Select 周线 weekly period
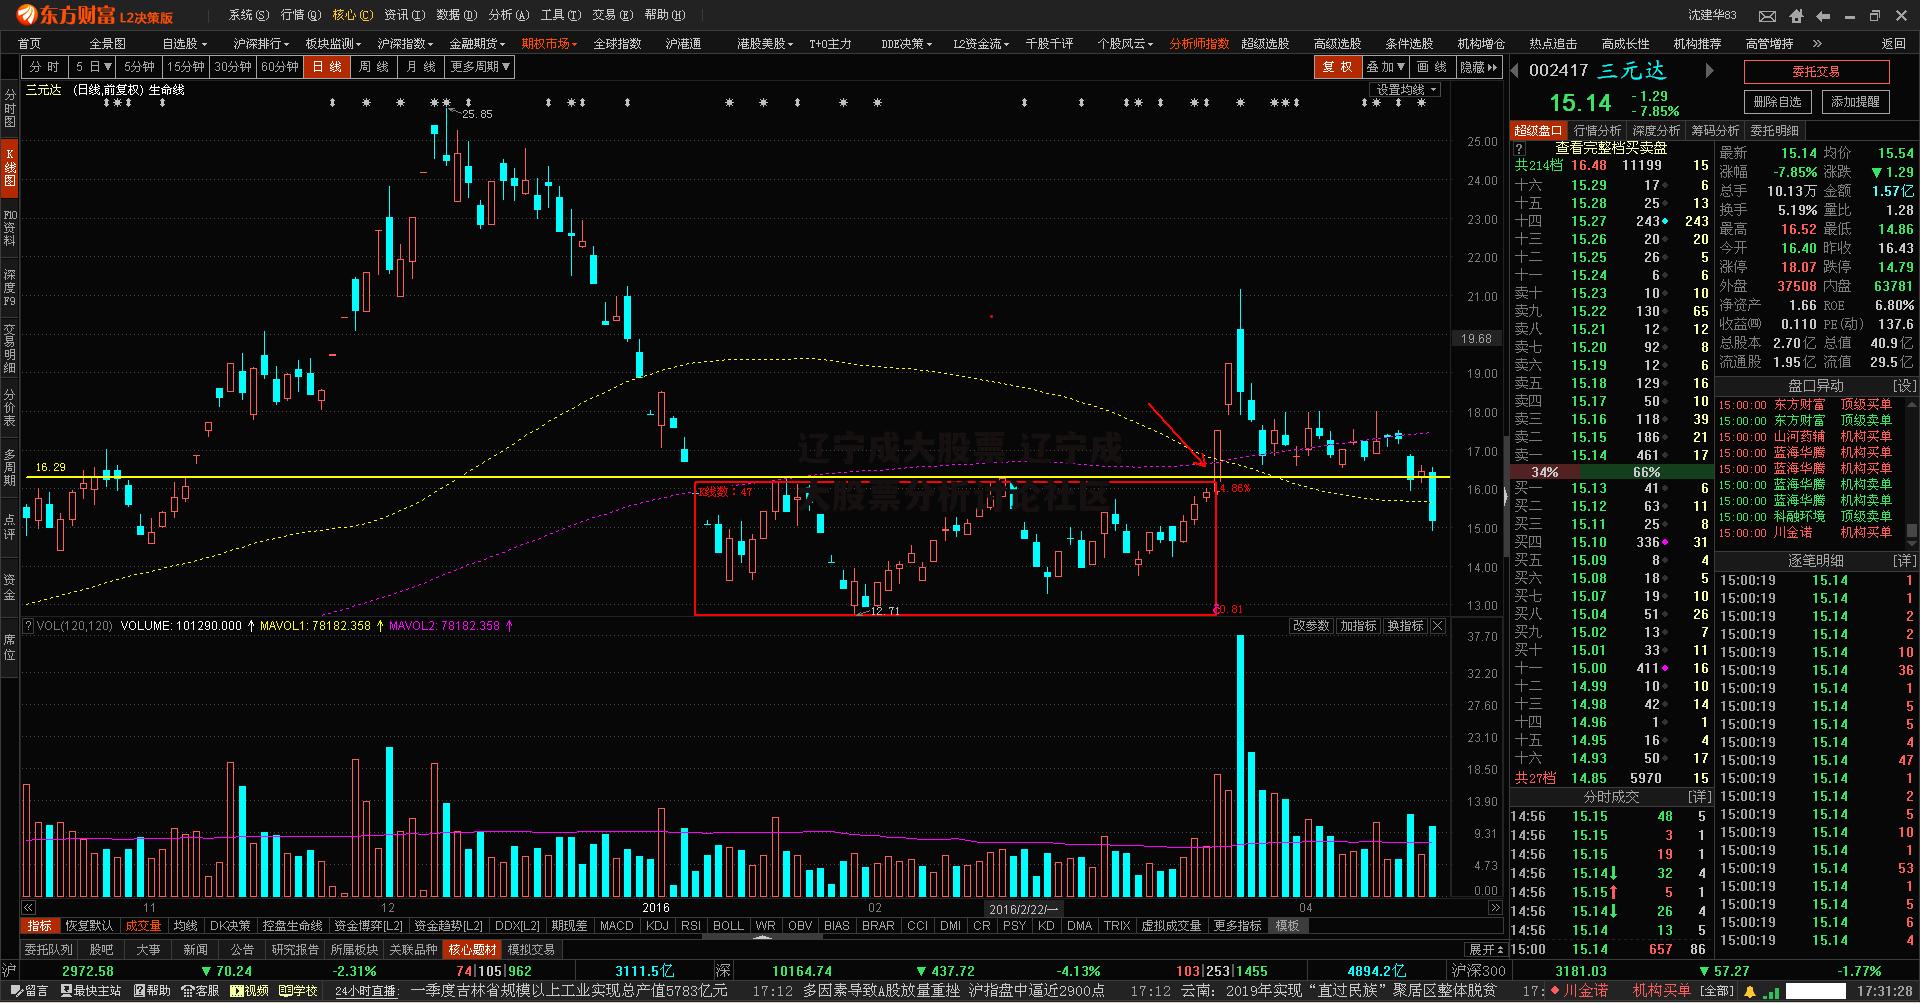 pos(373,67)
